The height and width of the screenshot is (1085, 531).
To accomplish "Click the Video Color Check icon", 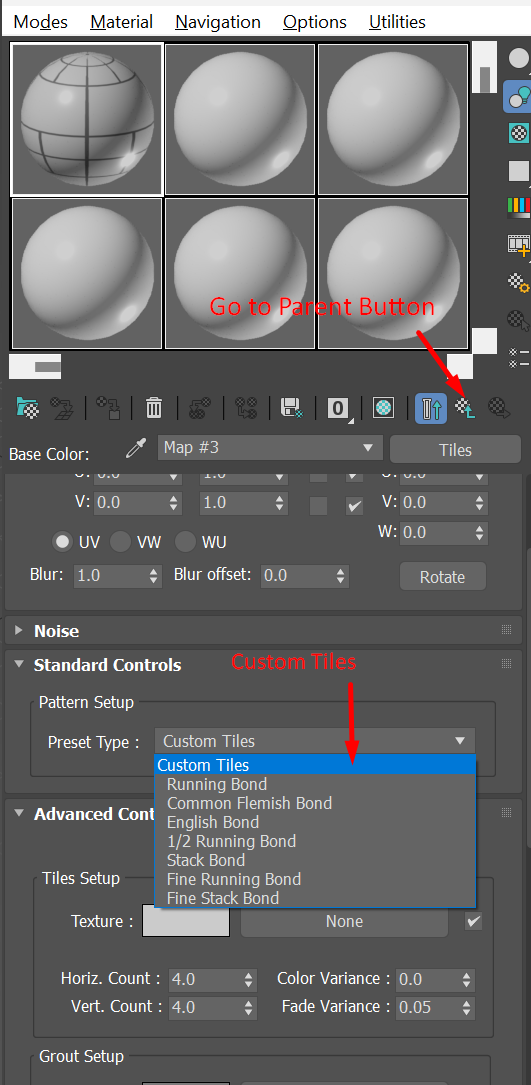I will coord(519,206).
